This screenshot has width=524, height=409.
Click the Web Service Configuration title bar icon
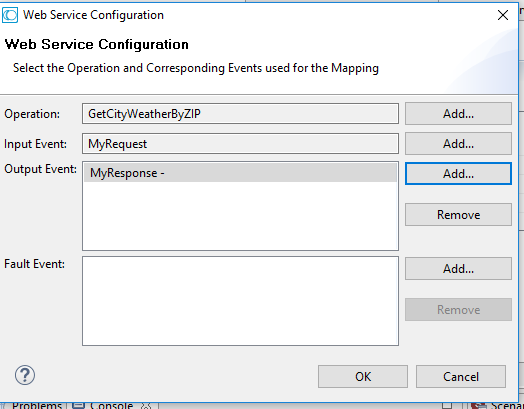(10, 15)
